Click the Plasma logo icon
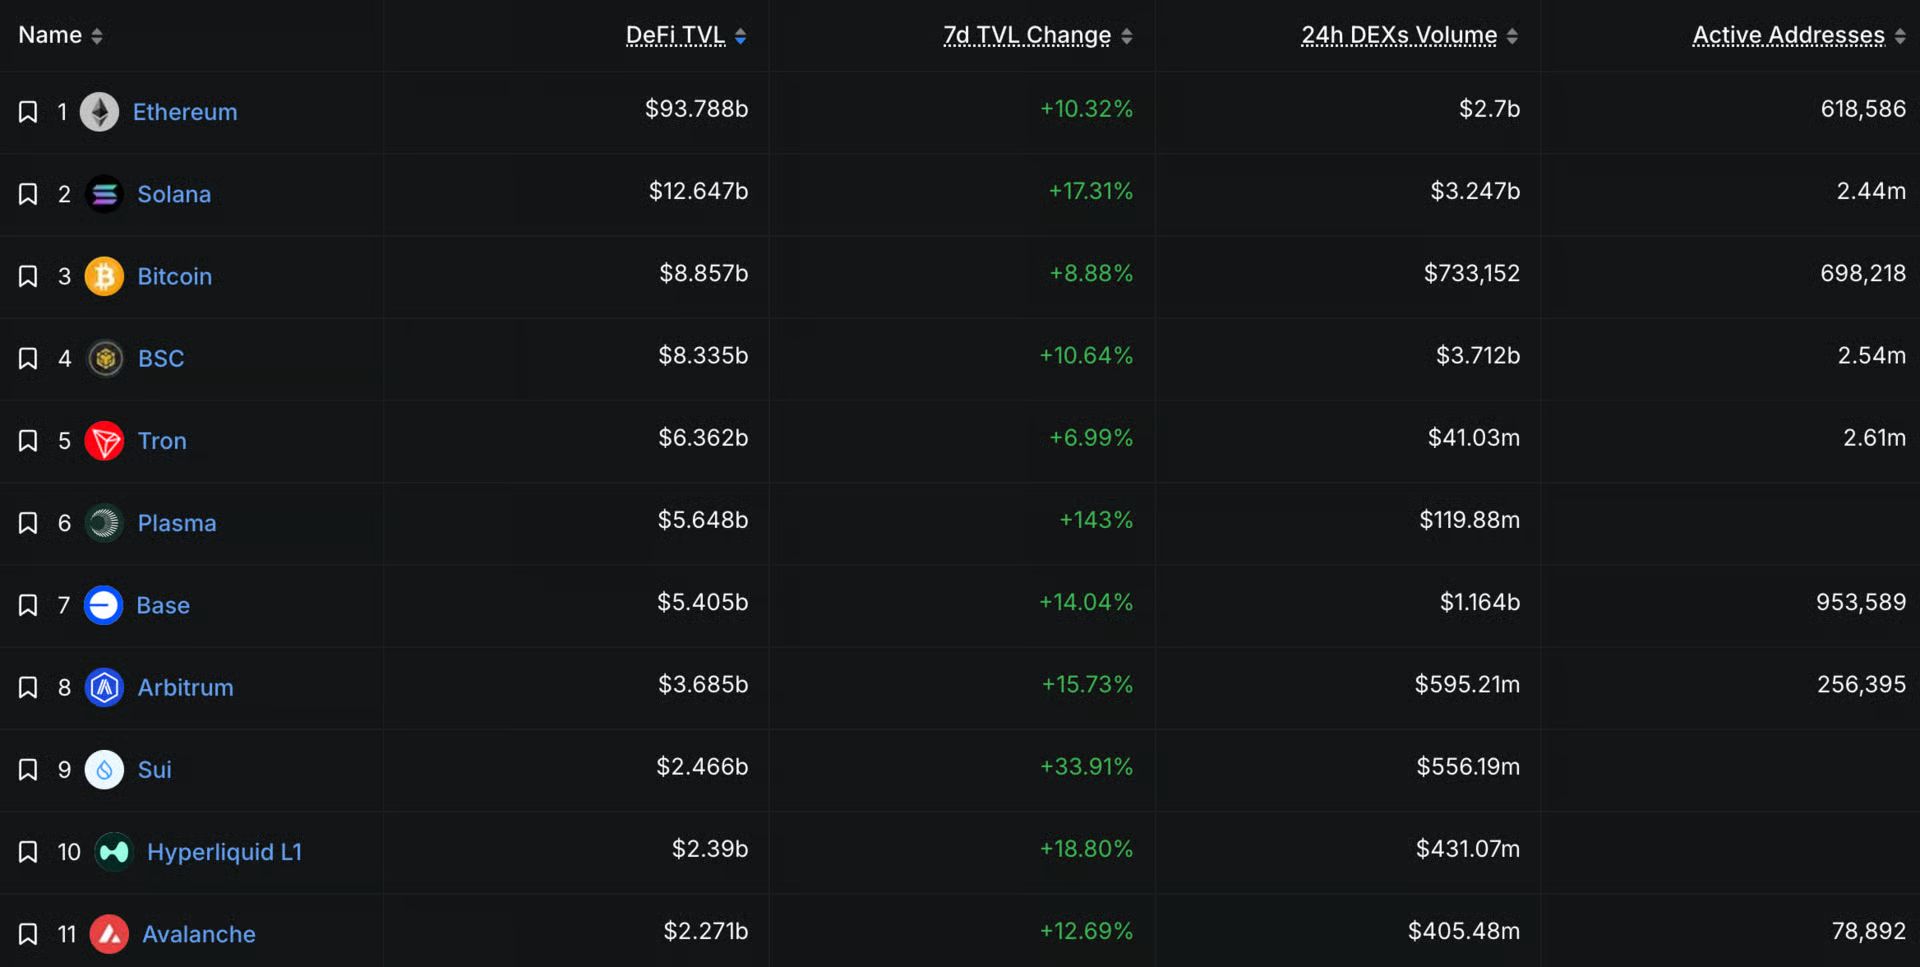 pos(104,523)
